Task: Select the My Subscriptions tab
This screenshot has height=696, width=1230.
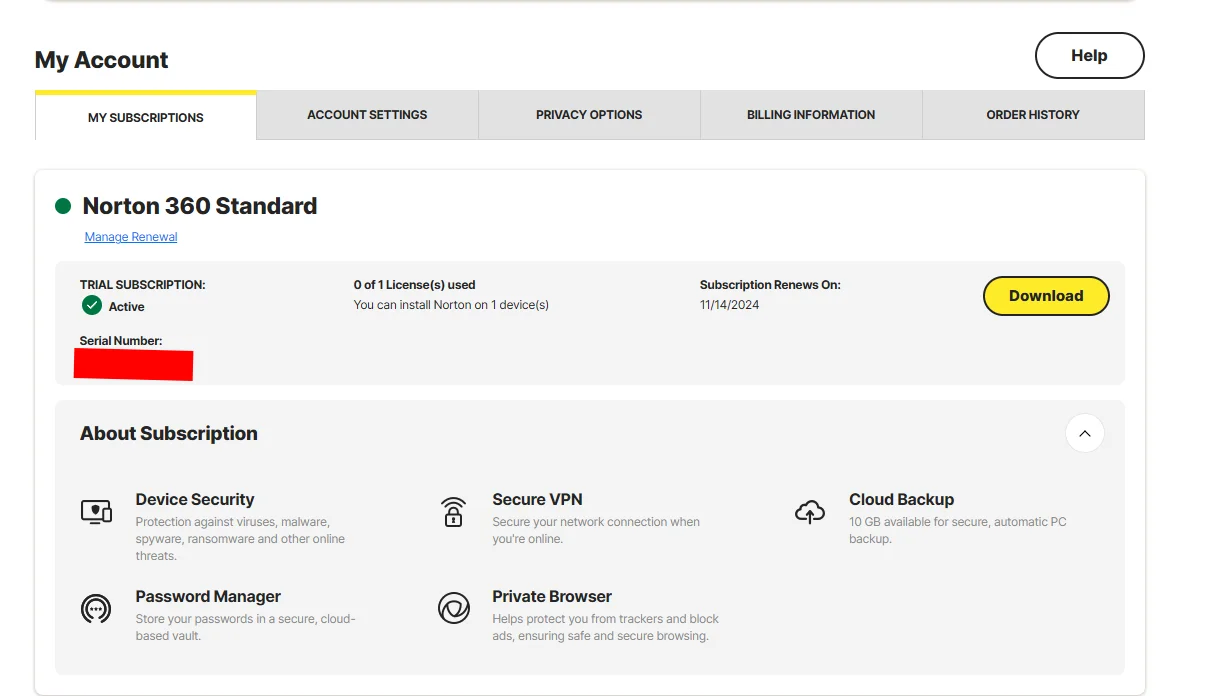Action: (x=146, y=116)
